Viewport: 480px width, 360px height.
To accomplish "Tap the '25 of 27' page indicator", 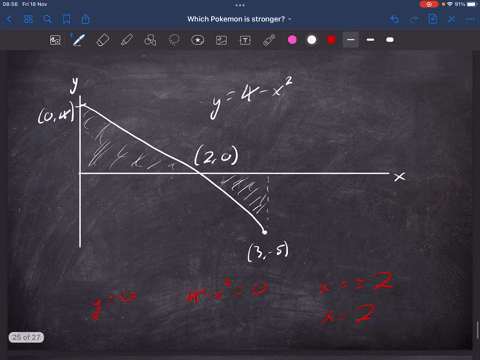I will [26, 337].
